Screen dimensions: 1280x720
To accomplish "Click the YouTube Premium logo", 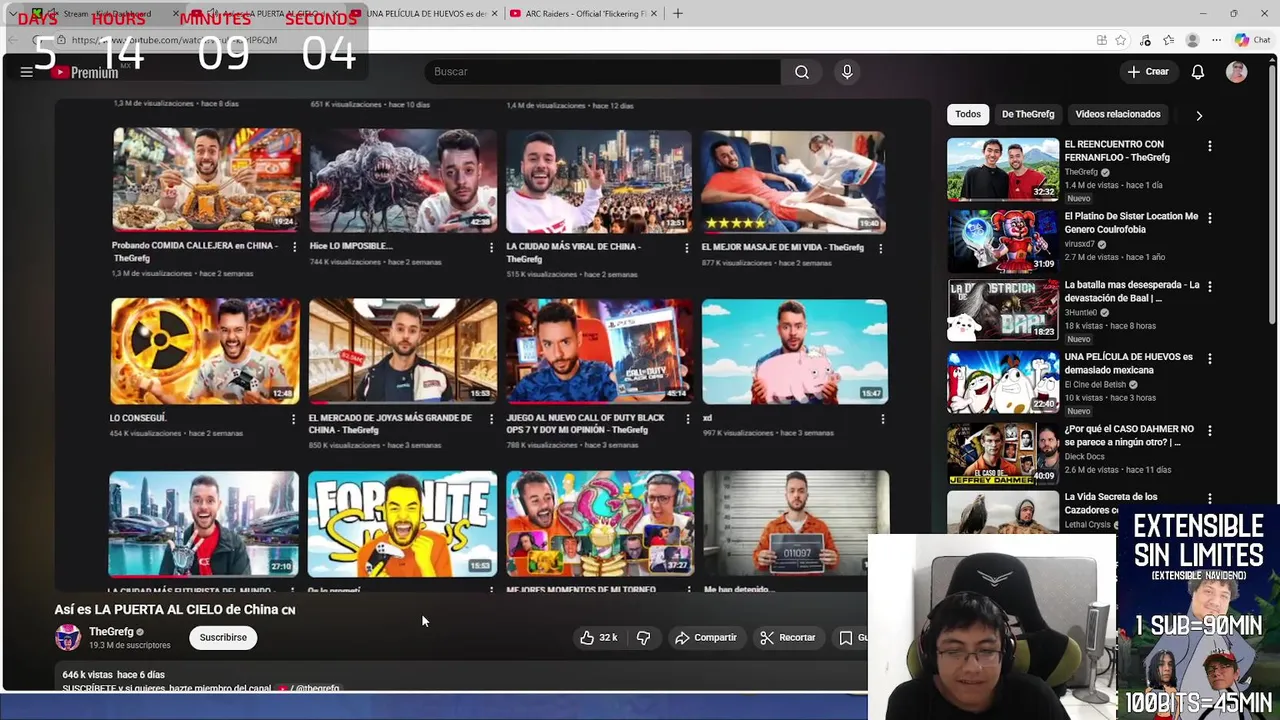I will (x=86, y=72).
